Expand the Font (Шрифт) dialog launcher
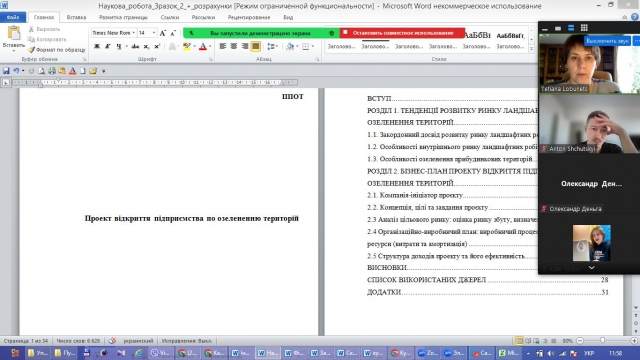The image size is (640, 360). [211, 60]
